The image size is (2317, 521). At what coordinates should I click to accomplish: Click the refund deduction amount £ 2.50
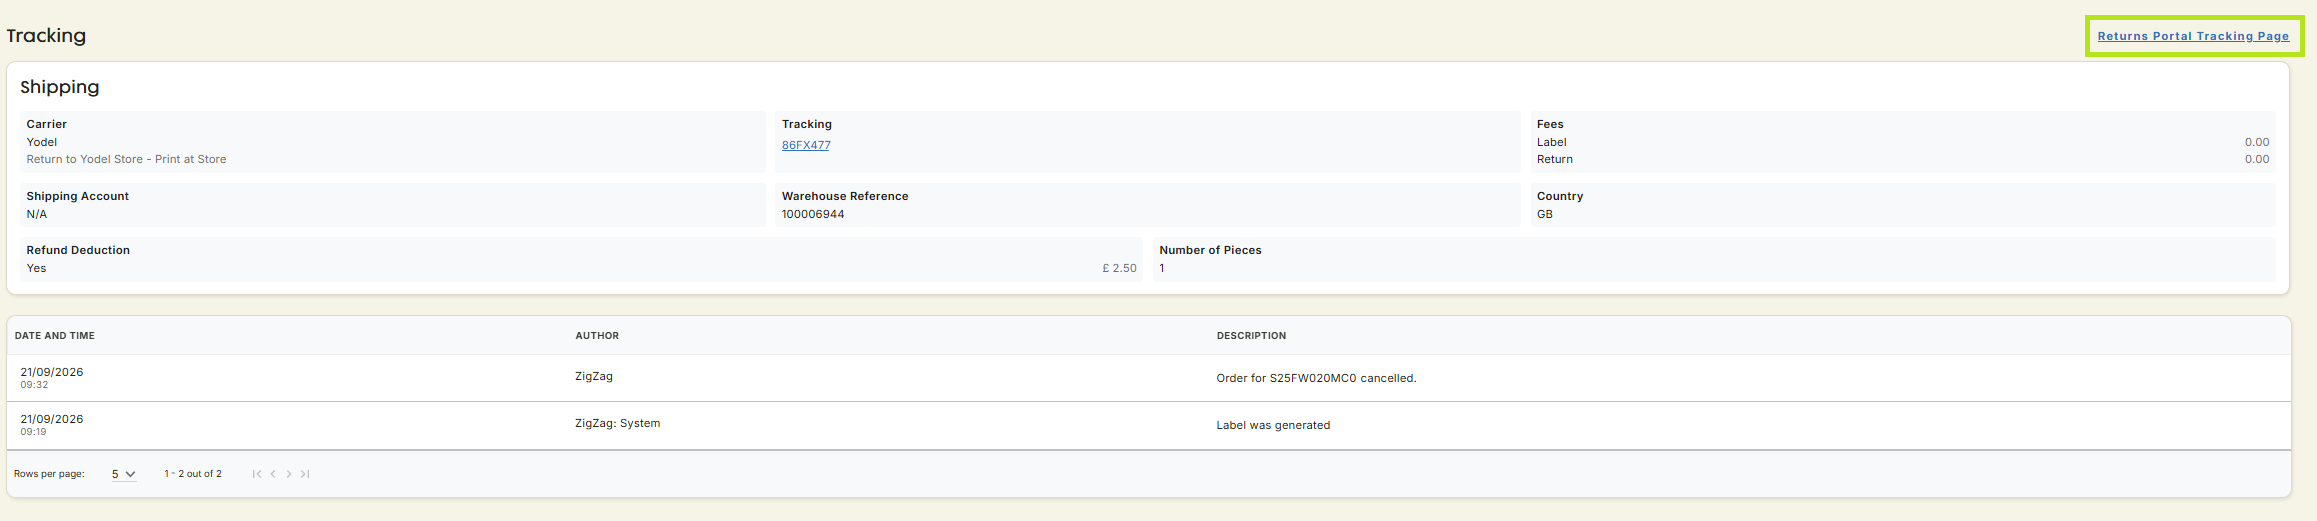point(1119,268)
